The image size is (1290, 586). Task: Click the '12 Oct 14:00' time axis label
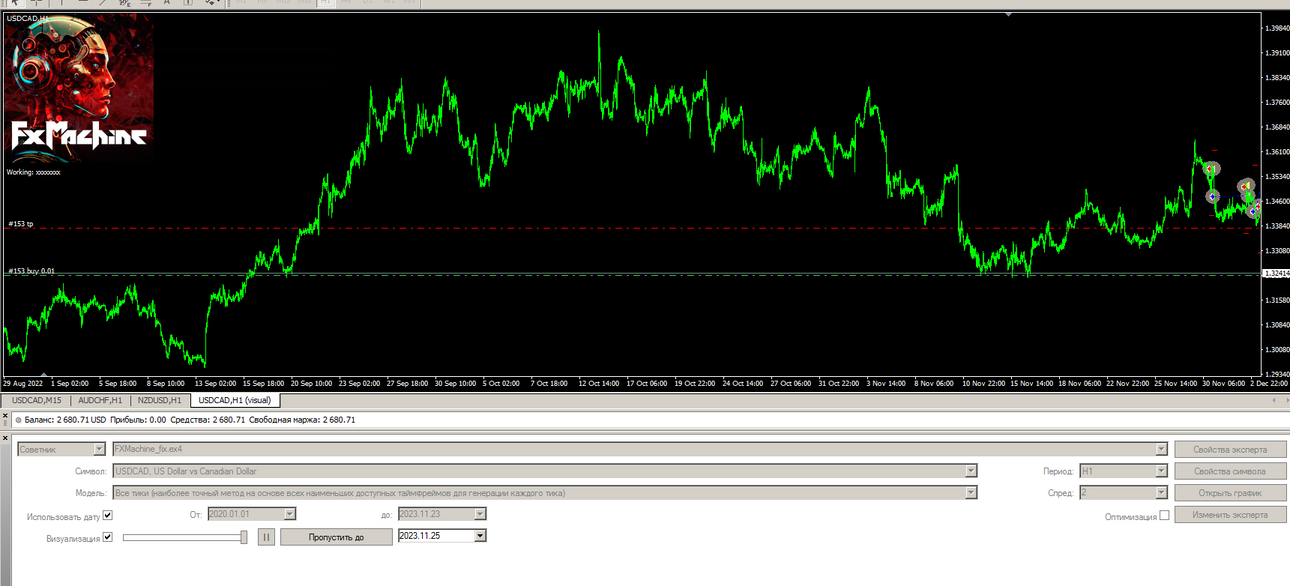(x=600, y=382)
